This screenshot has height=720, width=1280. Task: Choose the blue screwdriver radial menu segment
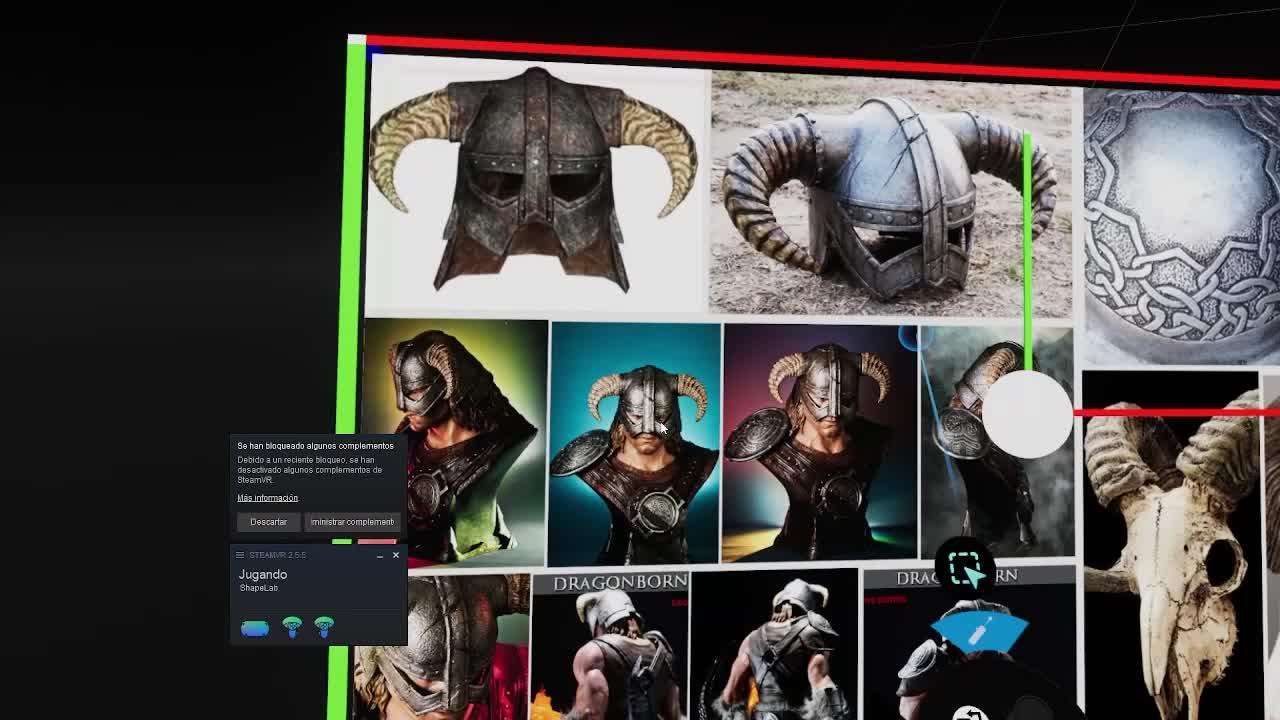(980, 633)
